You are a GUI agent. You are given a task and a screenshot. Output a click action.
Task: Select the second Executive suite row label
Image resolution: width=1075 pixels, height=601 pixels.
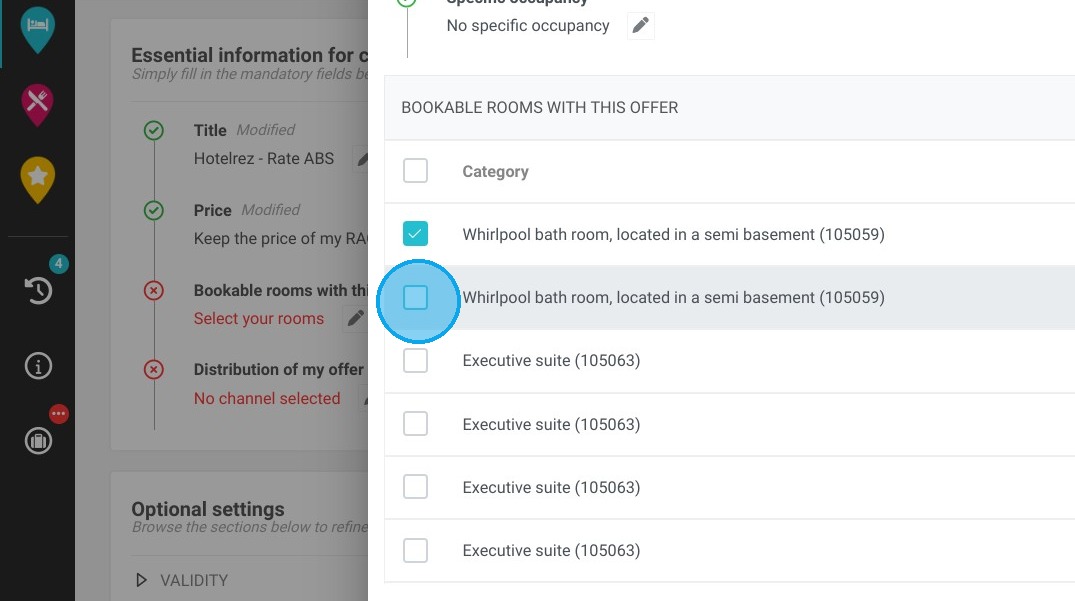(x=551, y=424)
